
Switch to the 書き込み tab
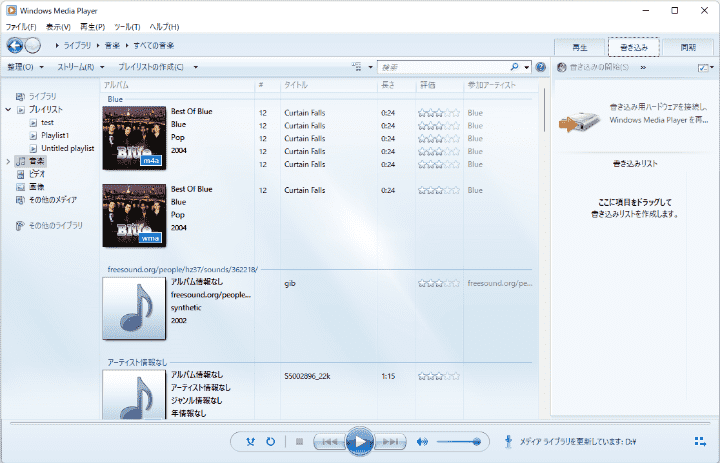634,47
